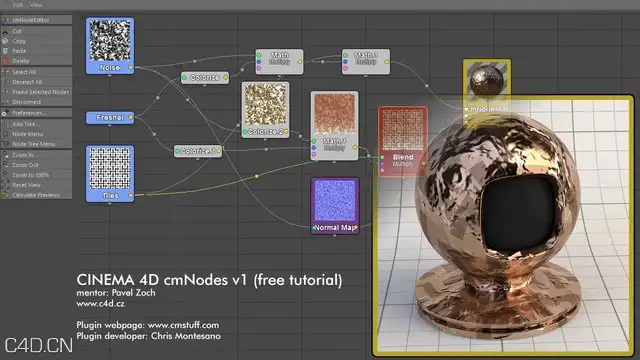The image size is (640, 360).
Task: Select the Fresnel node
Action: [110, 118]
